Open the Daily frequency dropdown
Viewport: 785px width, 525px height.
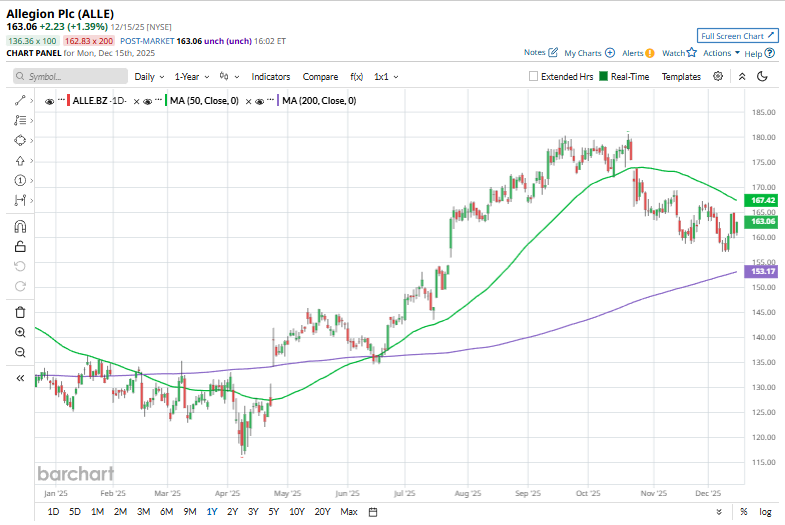pos(149,77)
